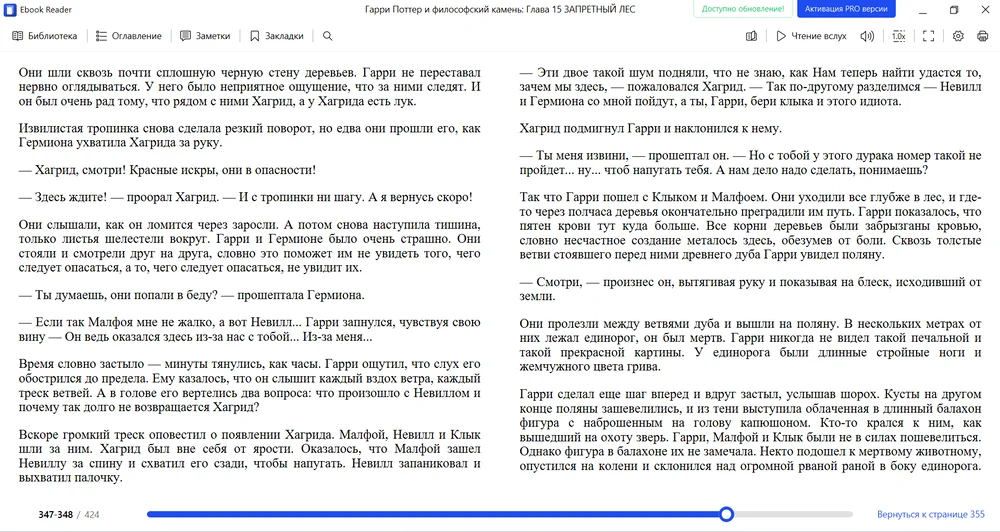Viewport: 1000px width, 532px height.
Task: Click the page number 347-348 field
Action: coord(55,514)
